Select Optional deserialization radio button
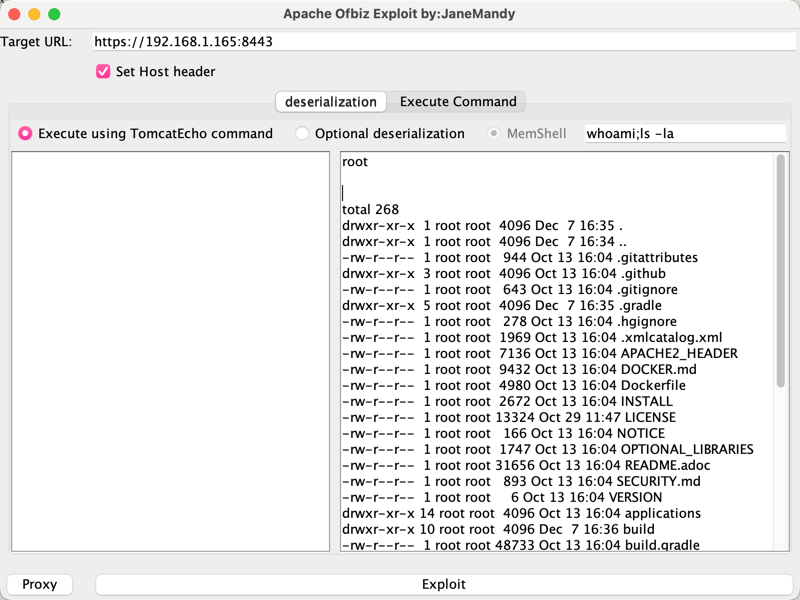The image size is (800, 600). coord(302,134)
